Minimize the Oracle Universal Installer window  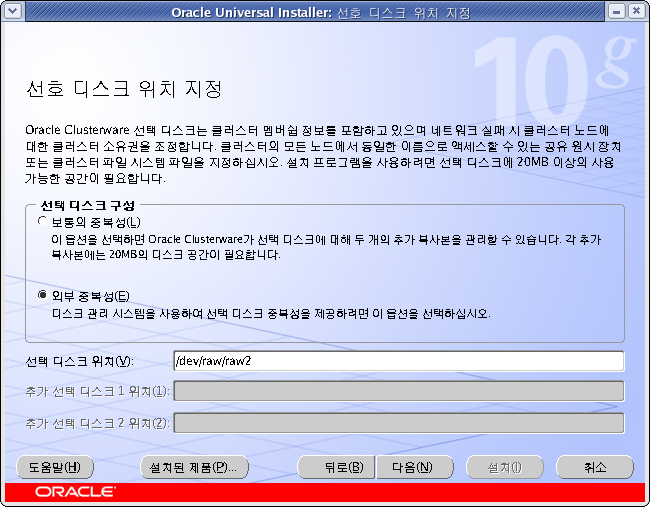point(616,11)
